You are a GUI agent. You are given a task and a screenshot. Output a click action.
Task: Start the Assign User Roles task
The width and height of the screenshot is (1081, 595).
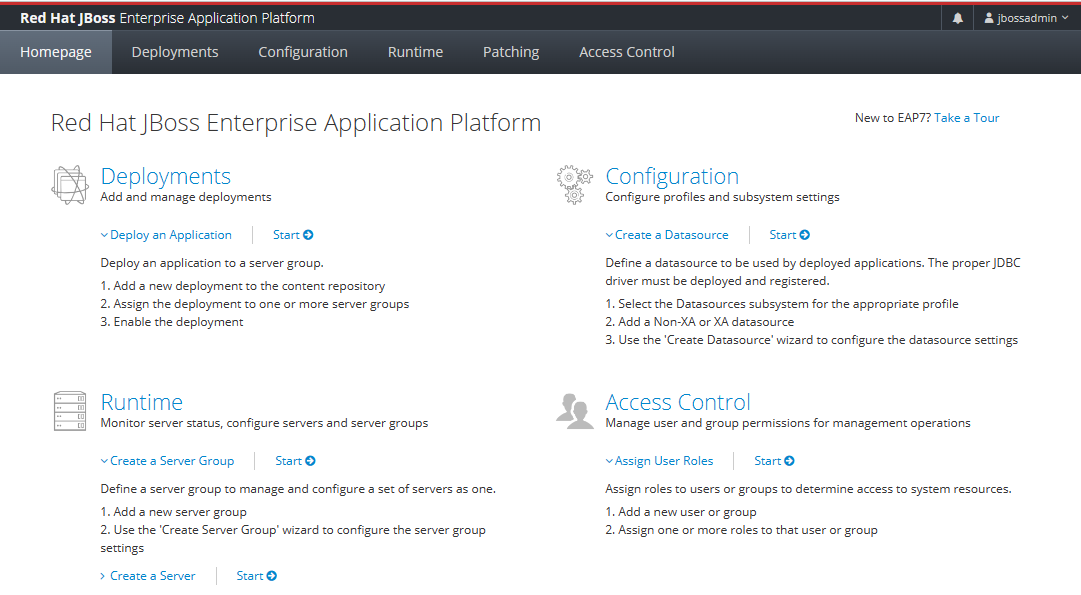774,461
